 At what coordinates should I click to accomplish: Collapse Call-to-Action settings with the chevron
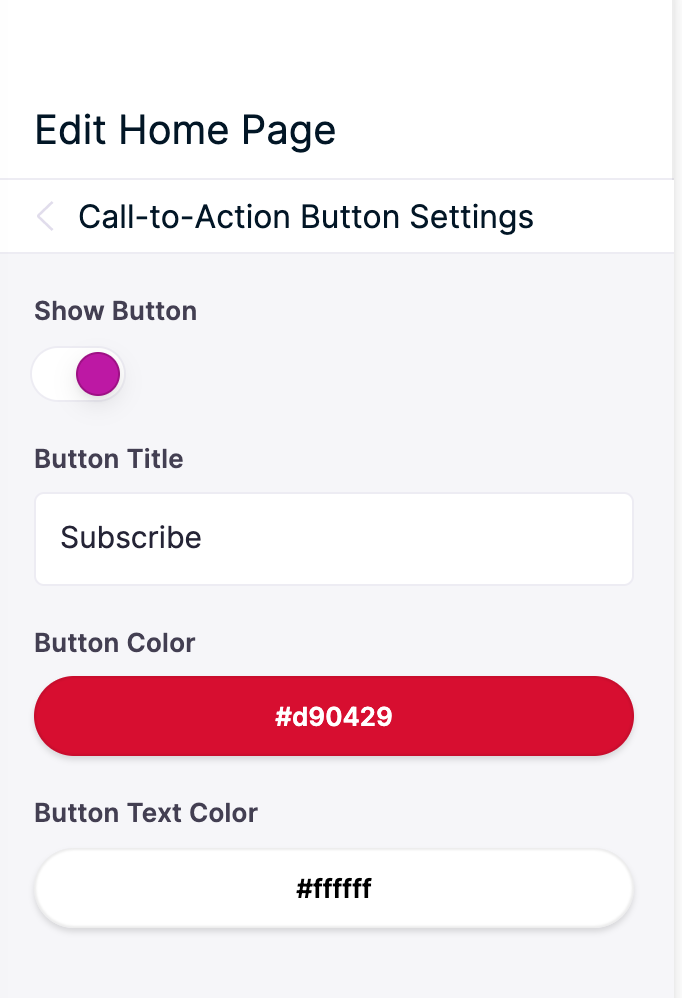(x=46, y=216)
